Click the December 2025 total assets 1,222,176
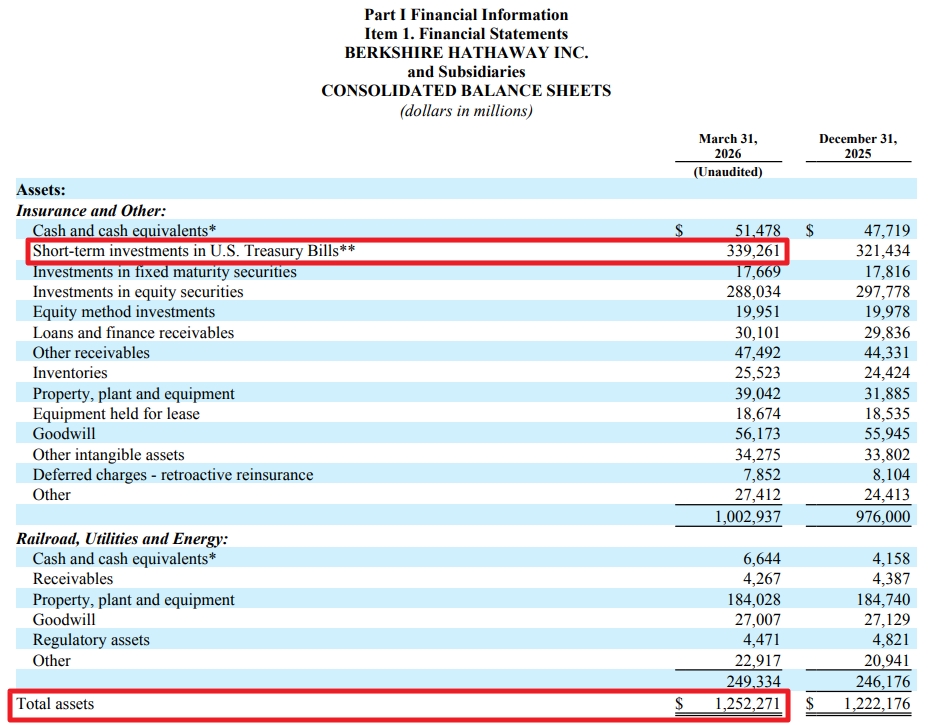Screen dimensions: 936x725 point(877,704)
